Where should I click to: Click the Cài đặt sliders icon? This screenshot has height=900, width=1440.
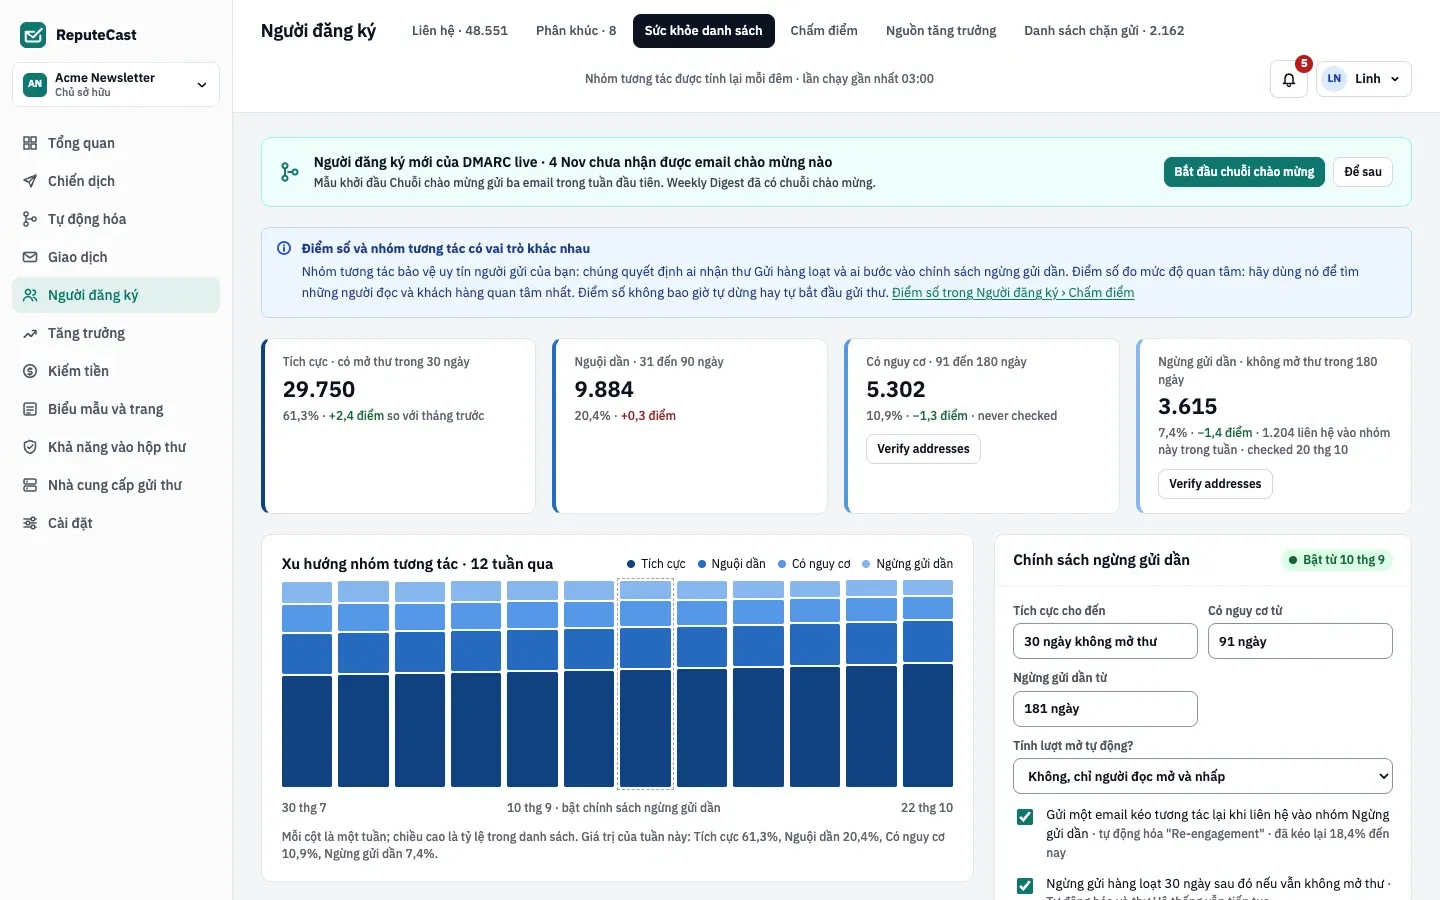point(30,523)
